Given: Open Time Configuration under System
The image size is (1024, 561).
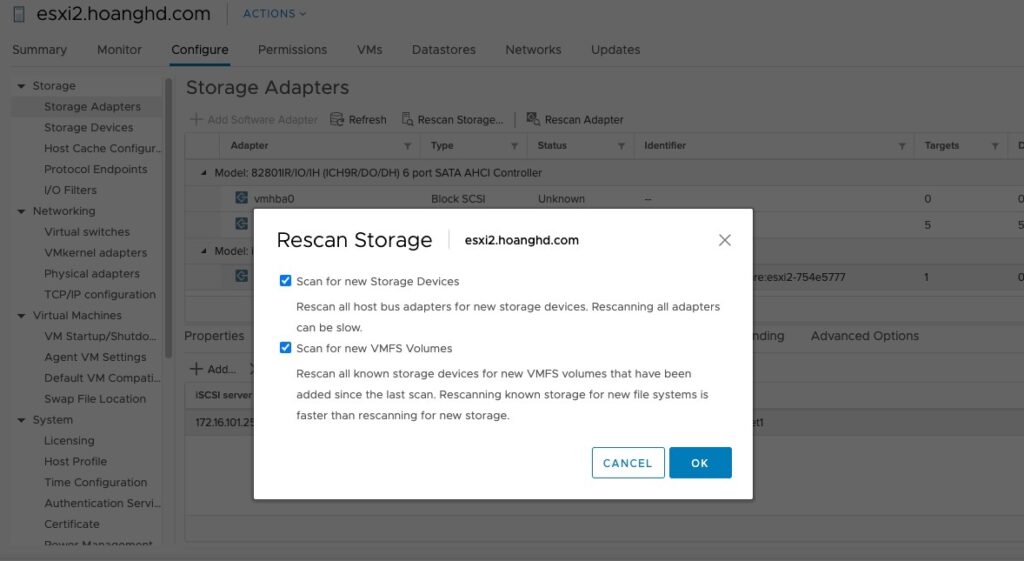Looking at the screenshot, I should tap(95, 483).
